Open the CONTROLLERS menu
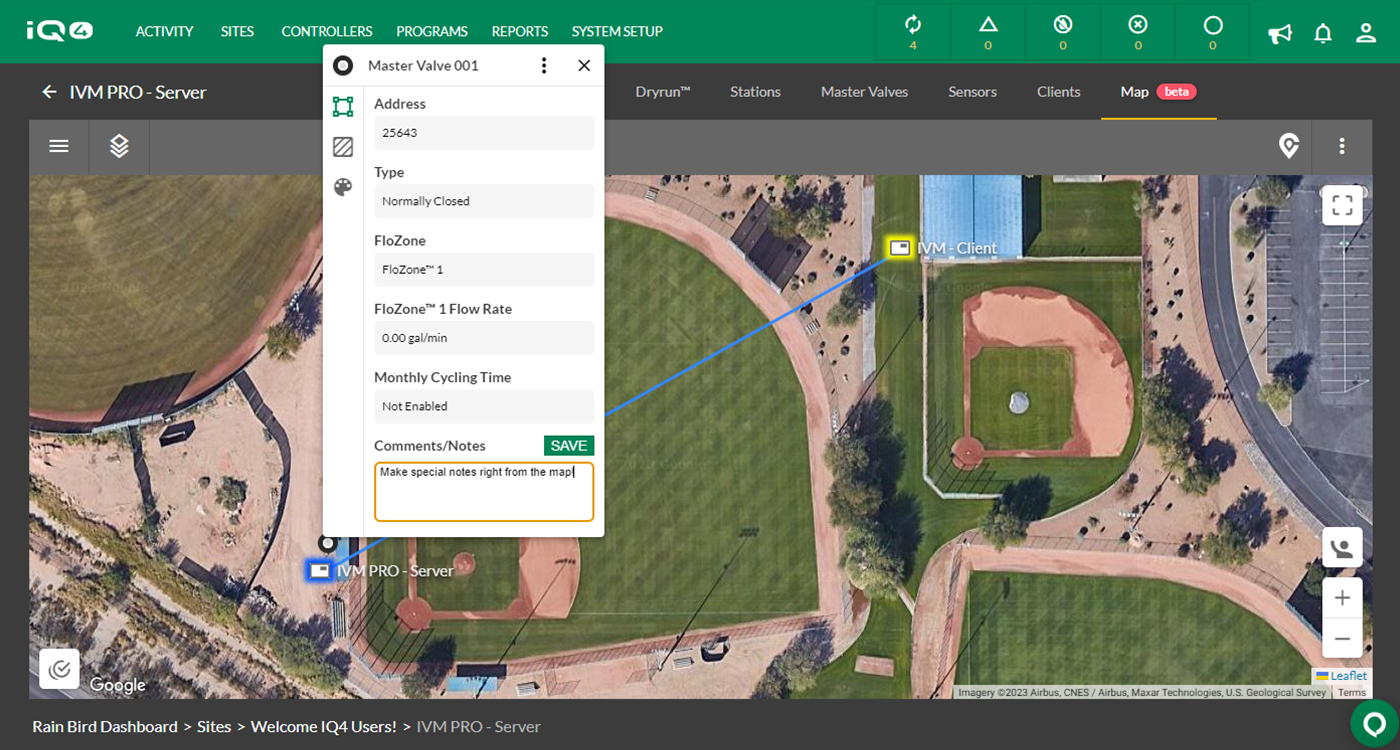 coord(327,32)
